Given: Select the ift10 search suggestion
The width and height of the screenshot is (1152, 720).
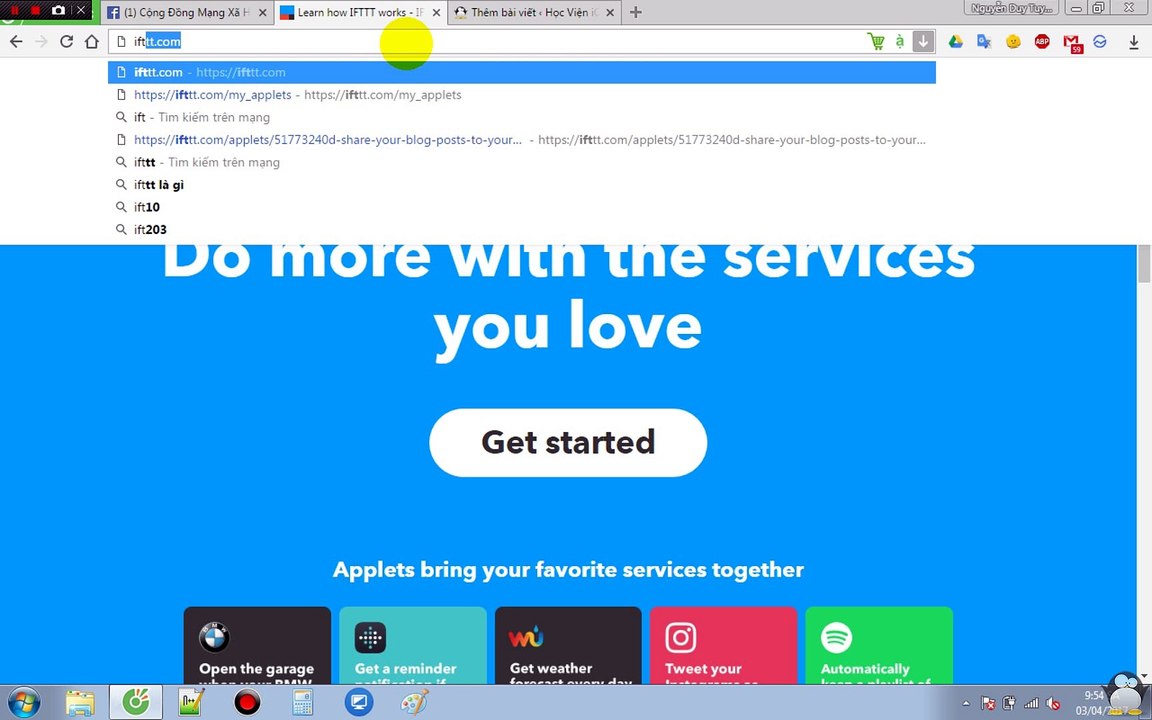Looking at the screenshot, I should 522,206.
